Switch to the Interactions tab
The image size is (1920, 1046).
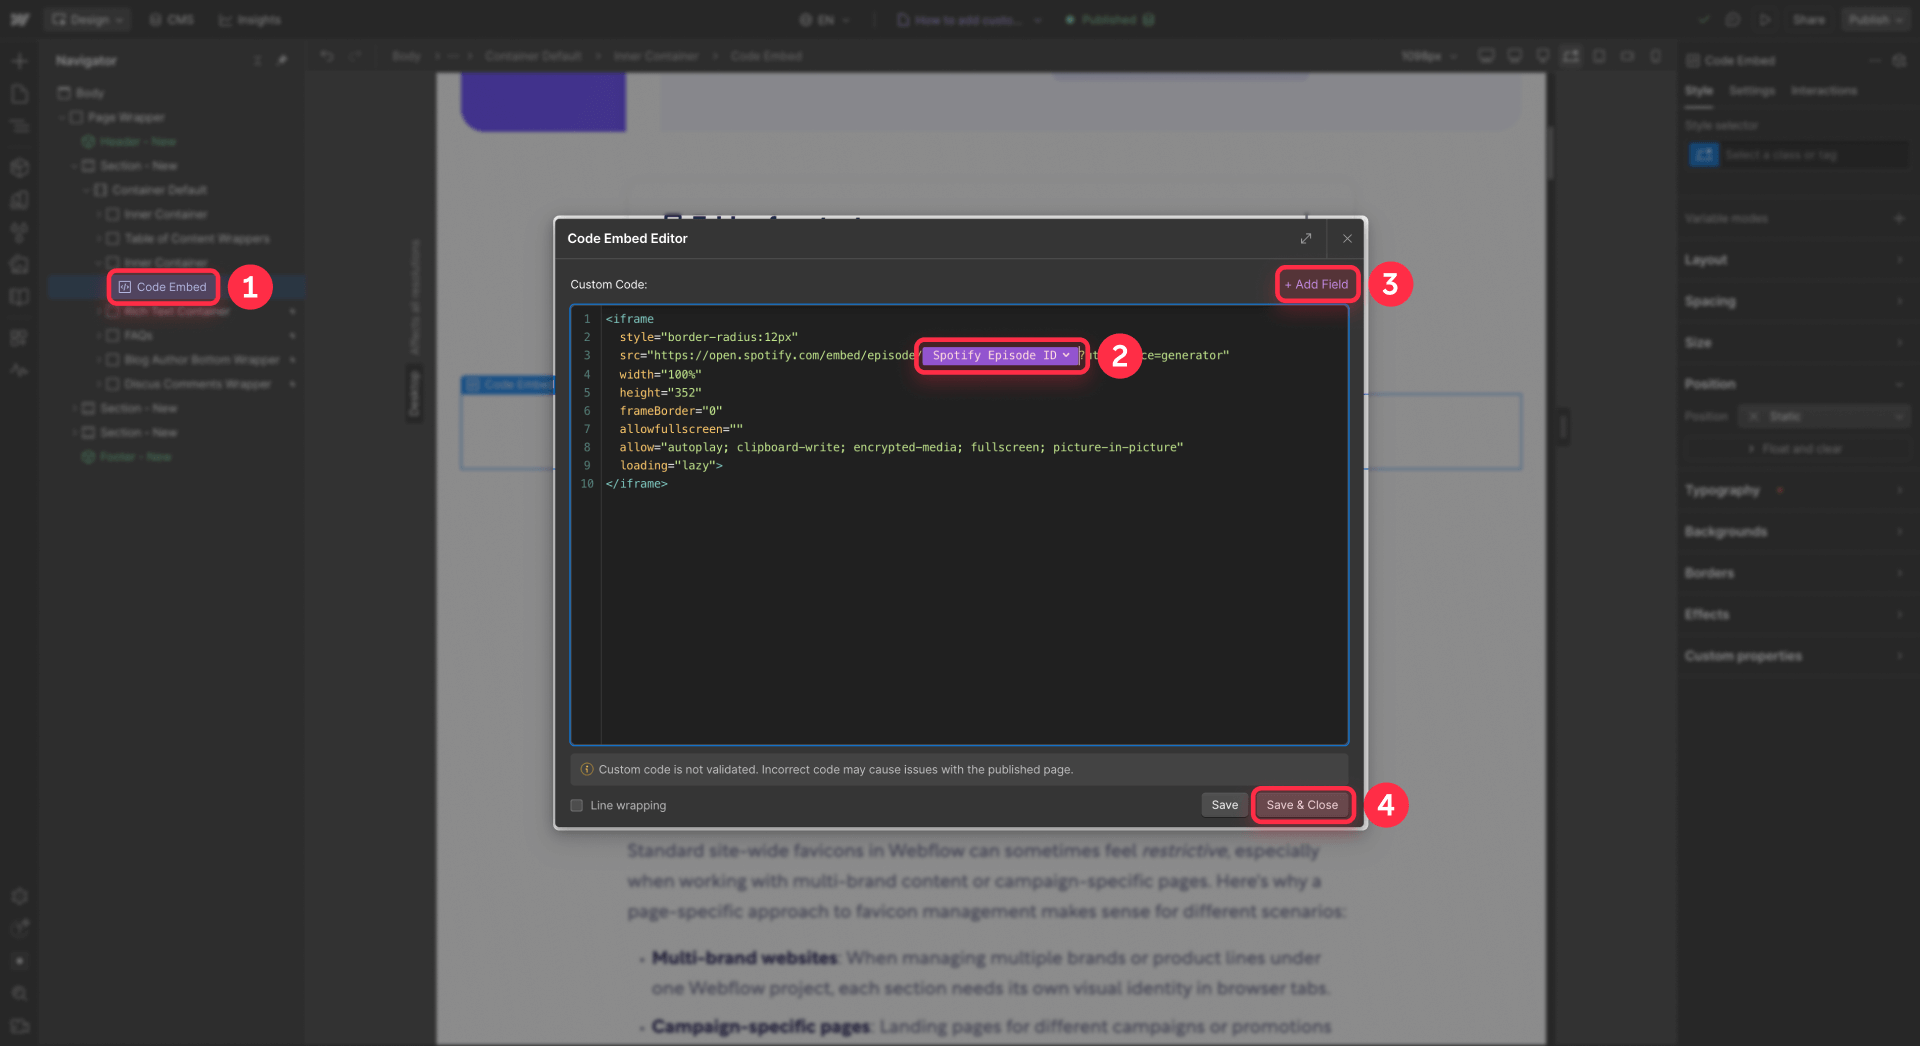[1824, 90]
